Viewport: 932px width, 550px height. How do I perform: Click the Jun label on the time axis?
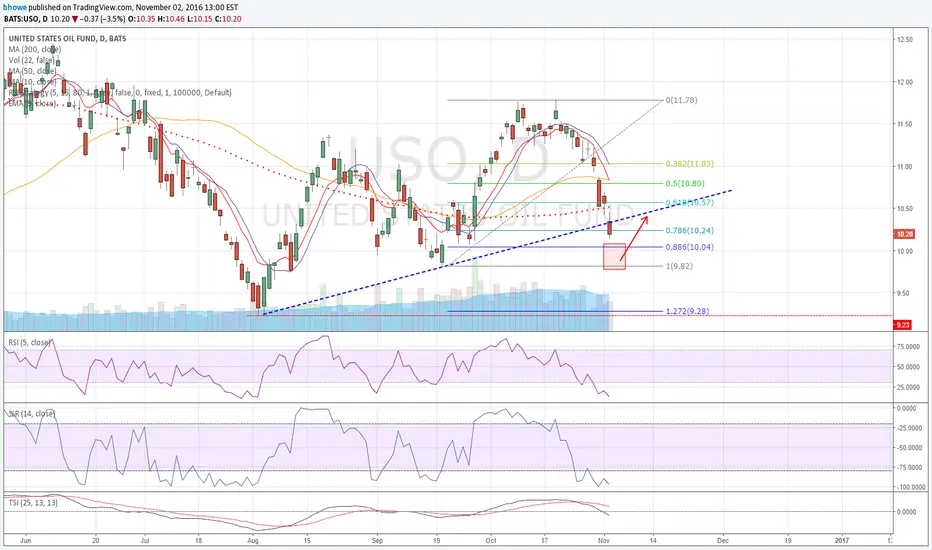[25, 540]
